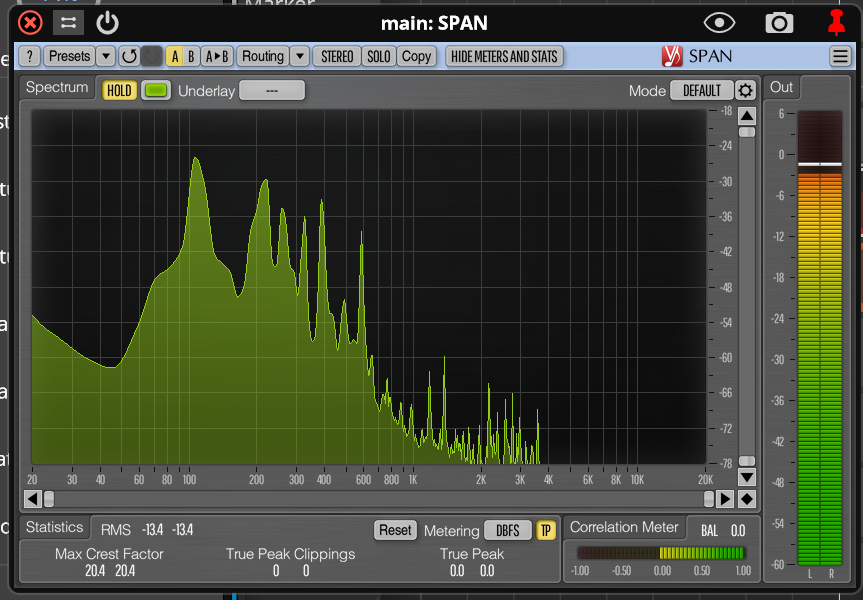This screenshot has height=600, width=863.
Task: Select the Statistics tab
Action: coord(54,527)
